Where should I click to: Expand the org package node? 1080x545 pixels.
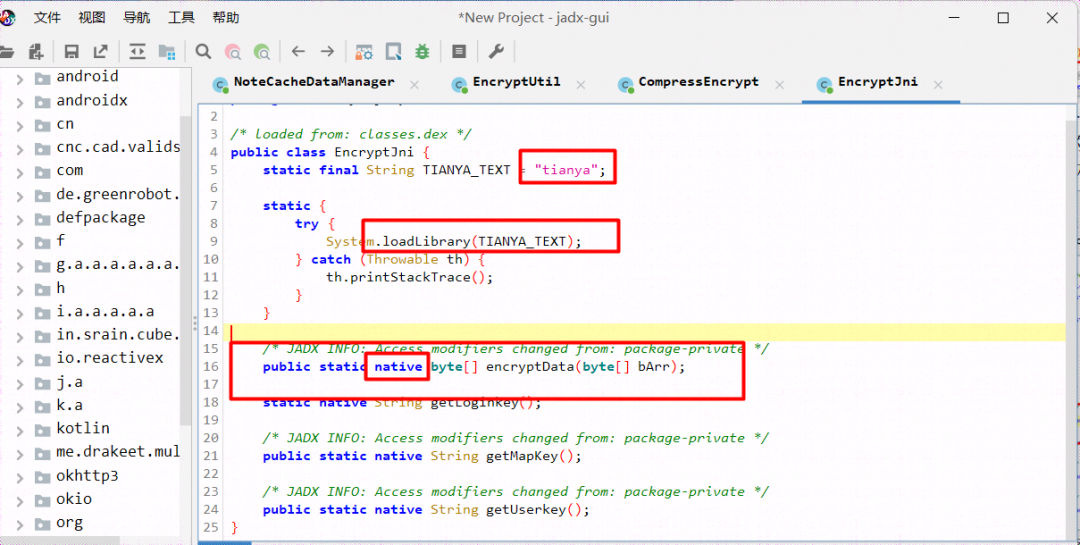(19, 523)
